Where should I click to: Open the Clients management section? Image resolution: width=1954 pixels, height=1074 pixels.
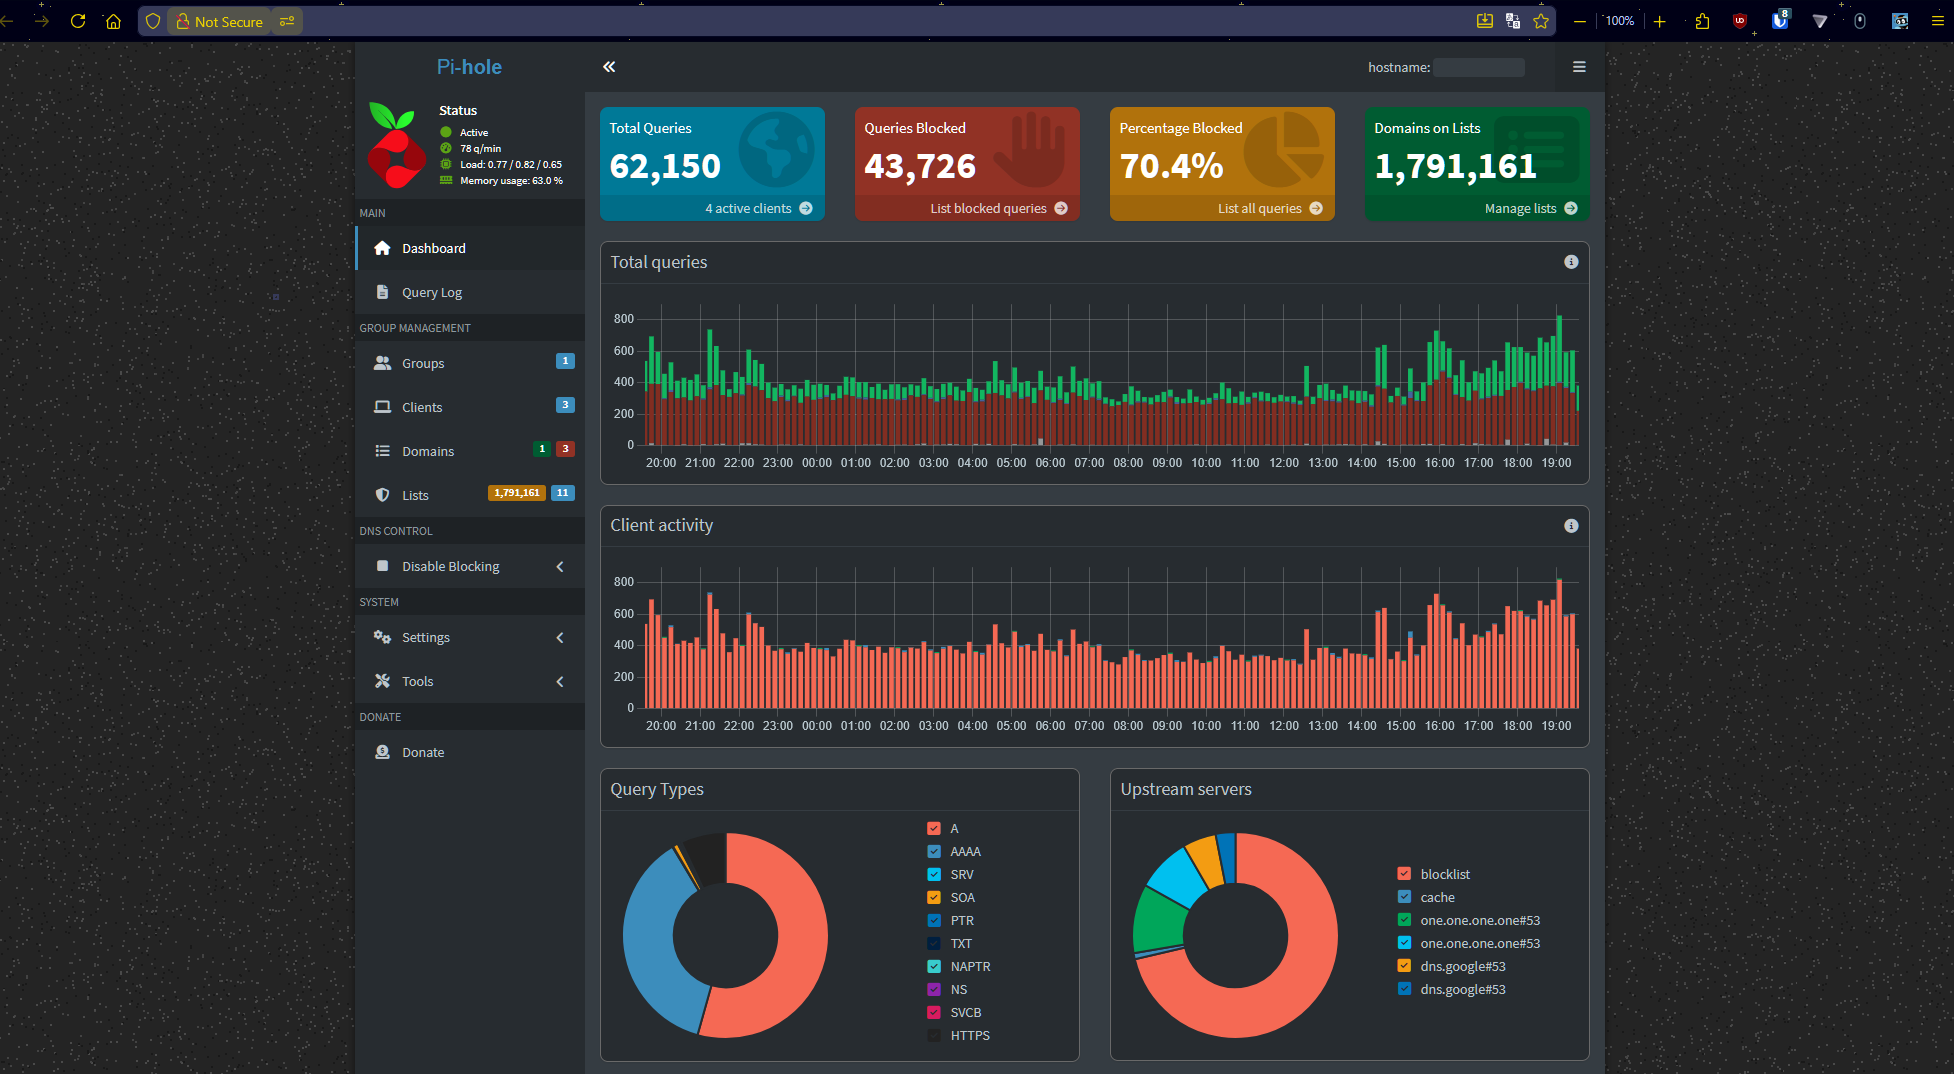421,406
